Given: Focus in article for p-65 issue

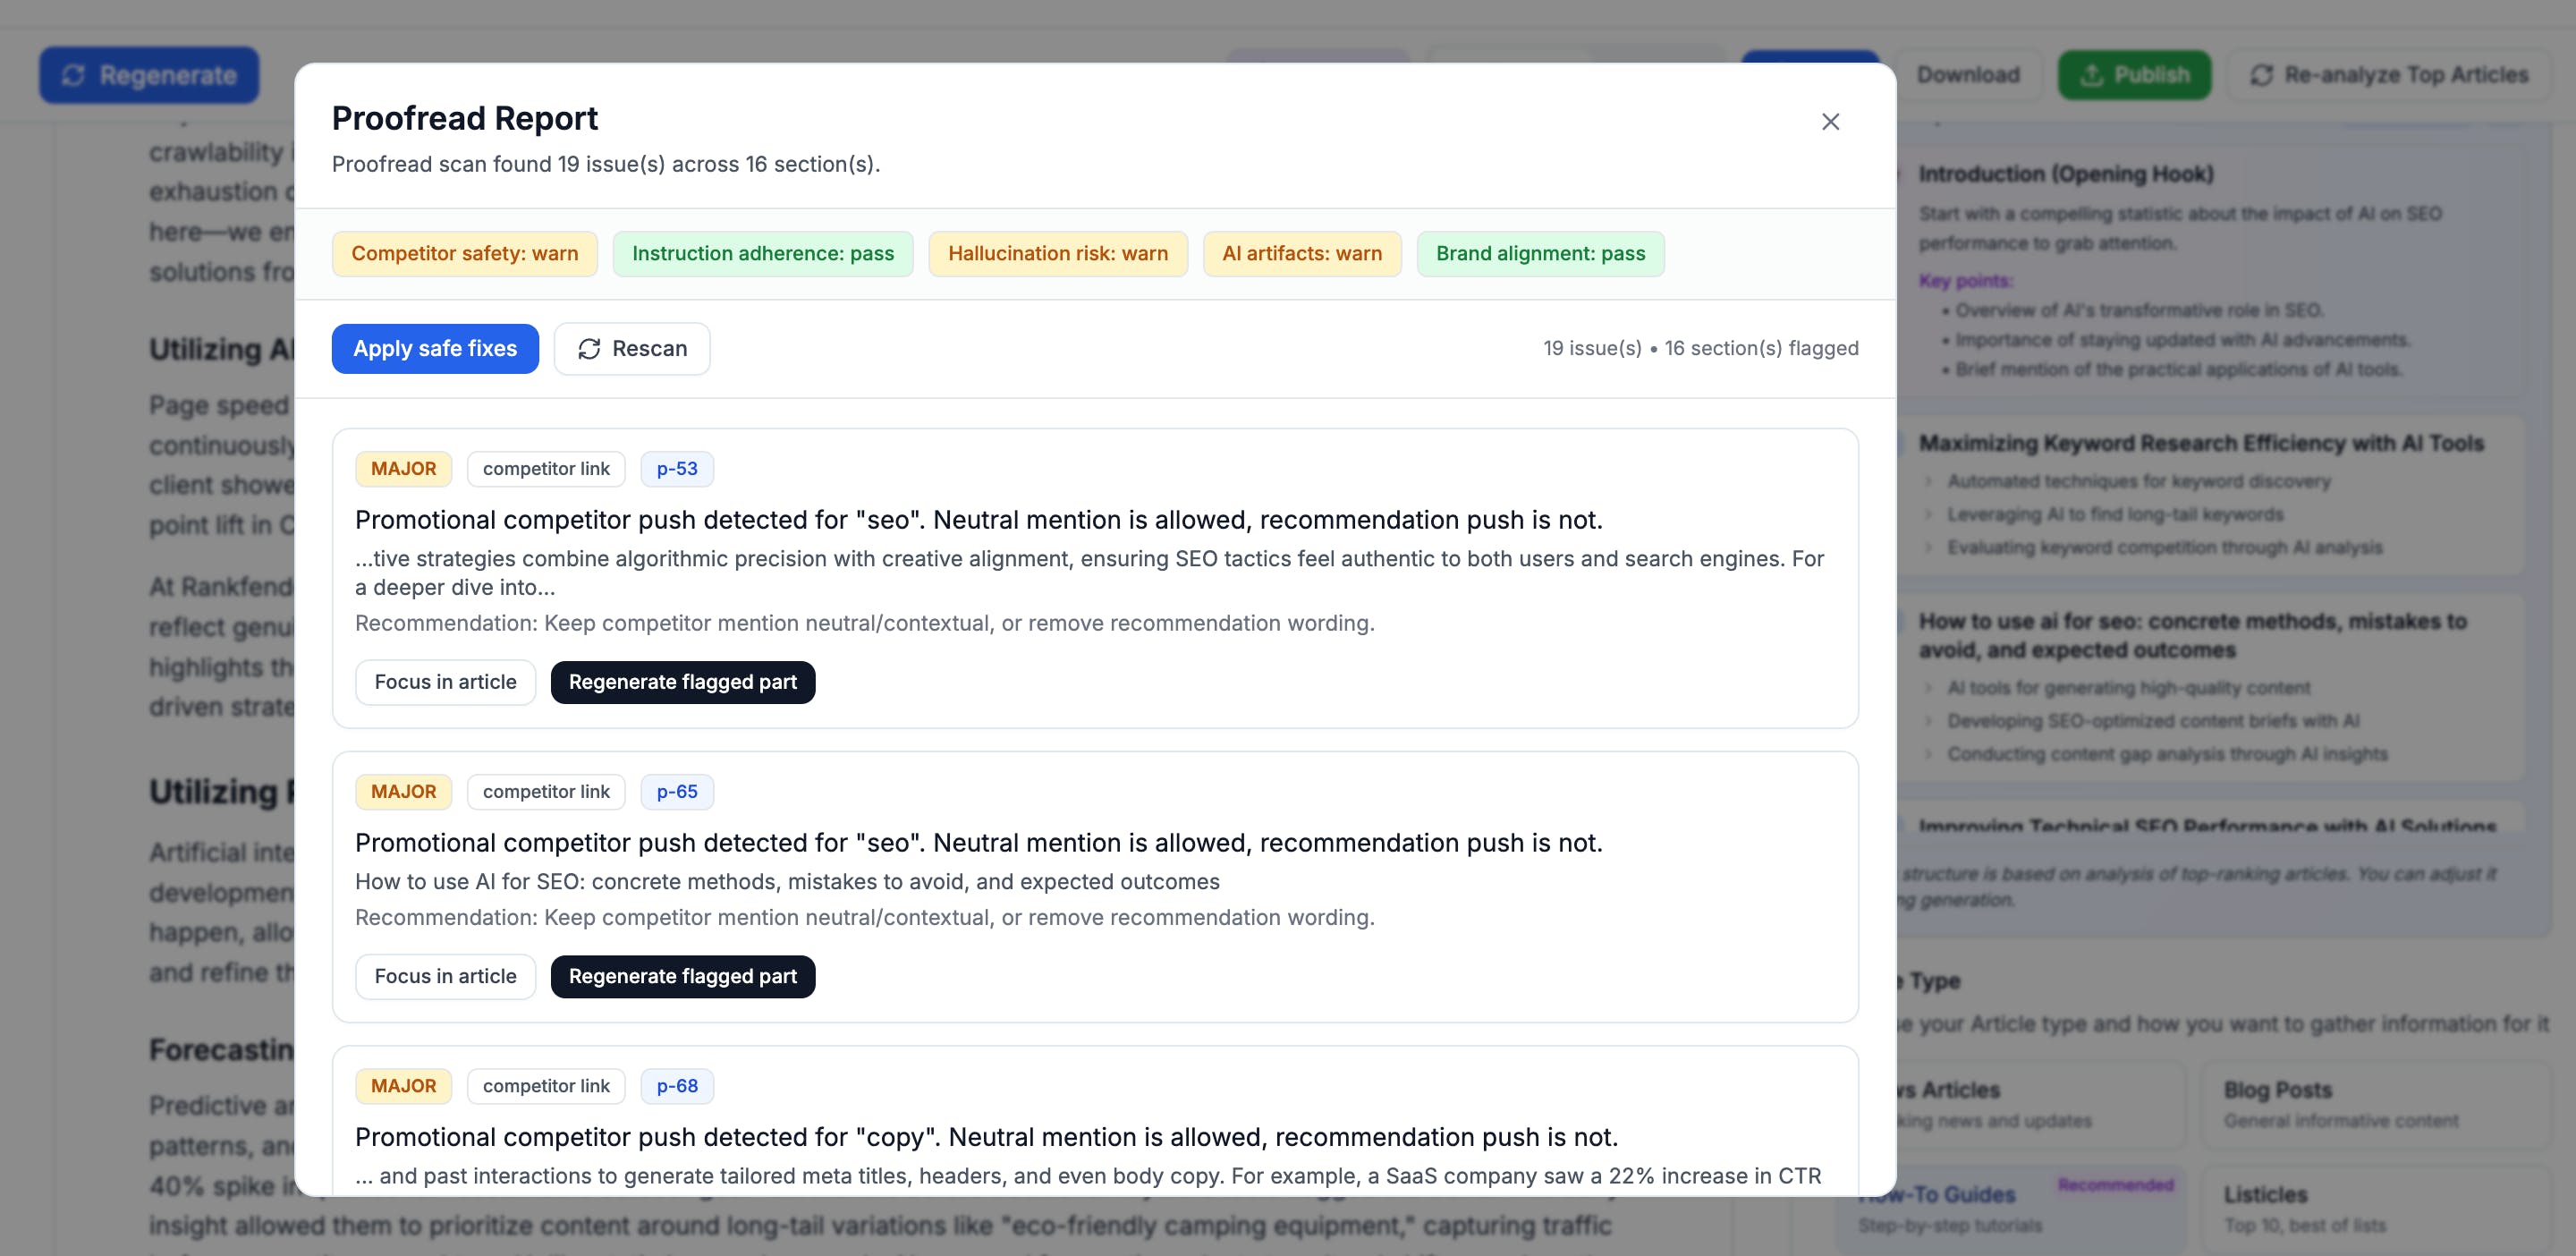Looking at the screenshot, I should click(445, 976).
